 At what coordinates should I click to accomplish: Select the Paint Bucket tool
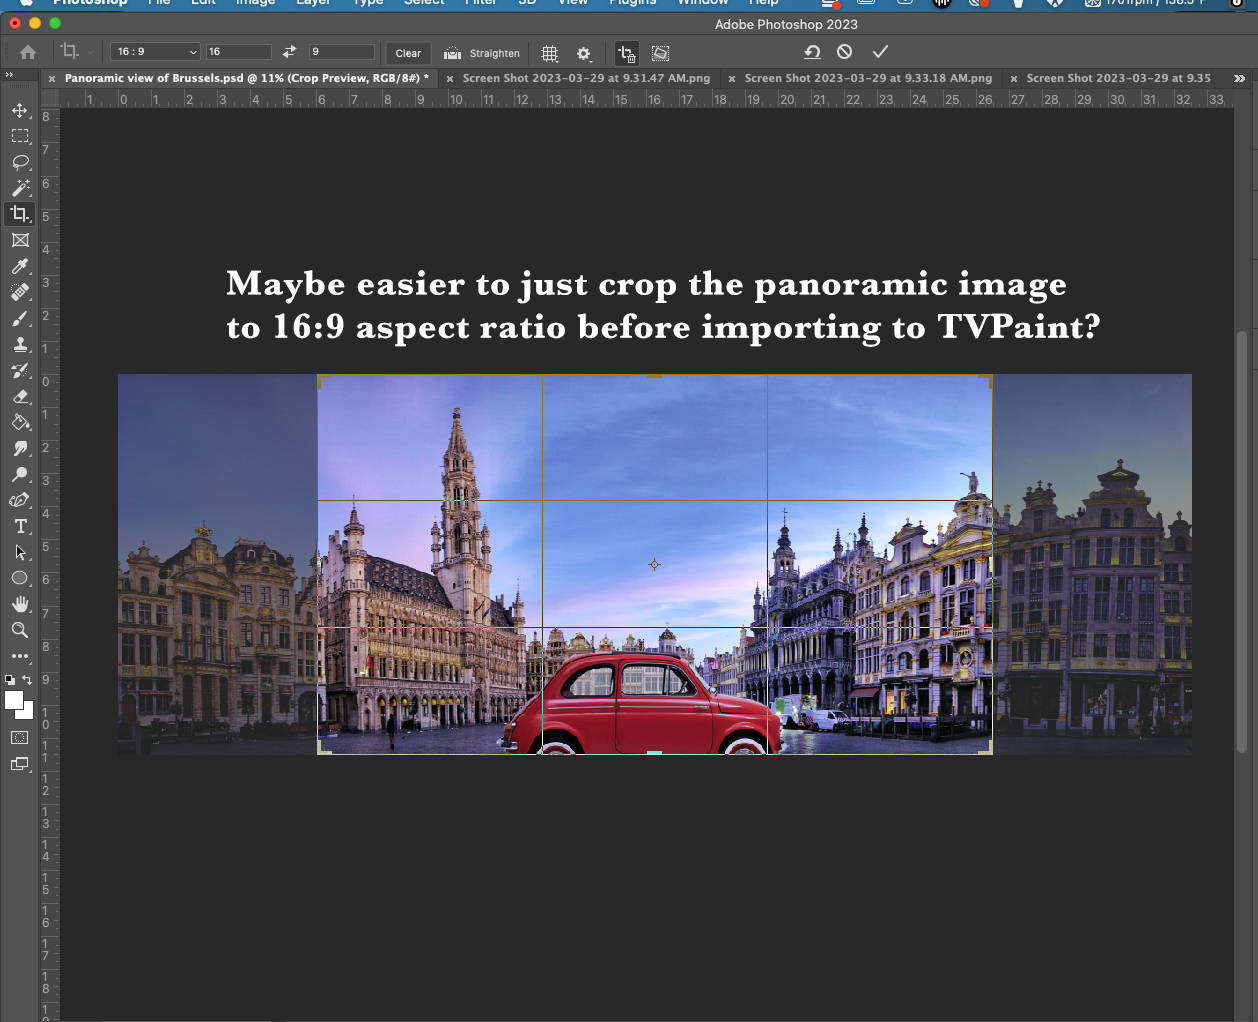pyautogui.click(x=20, y=422)
